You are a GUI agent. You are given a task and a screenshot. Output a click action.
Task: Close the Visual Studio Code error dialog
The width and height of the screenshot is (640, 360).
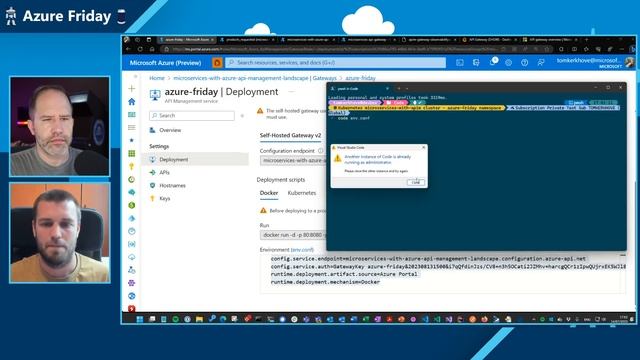pos(423,147)
